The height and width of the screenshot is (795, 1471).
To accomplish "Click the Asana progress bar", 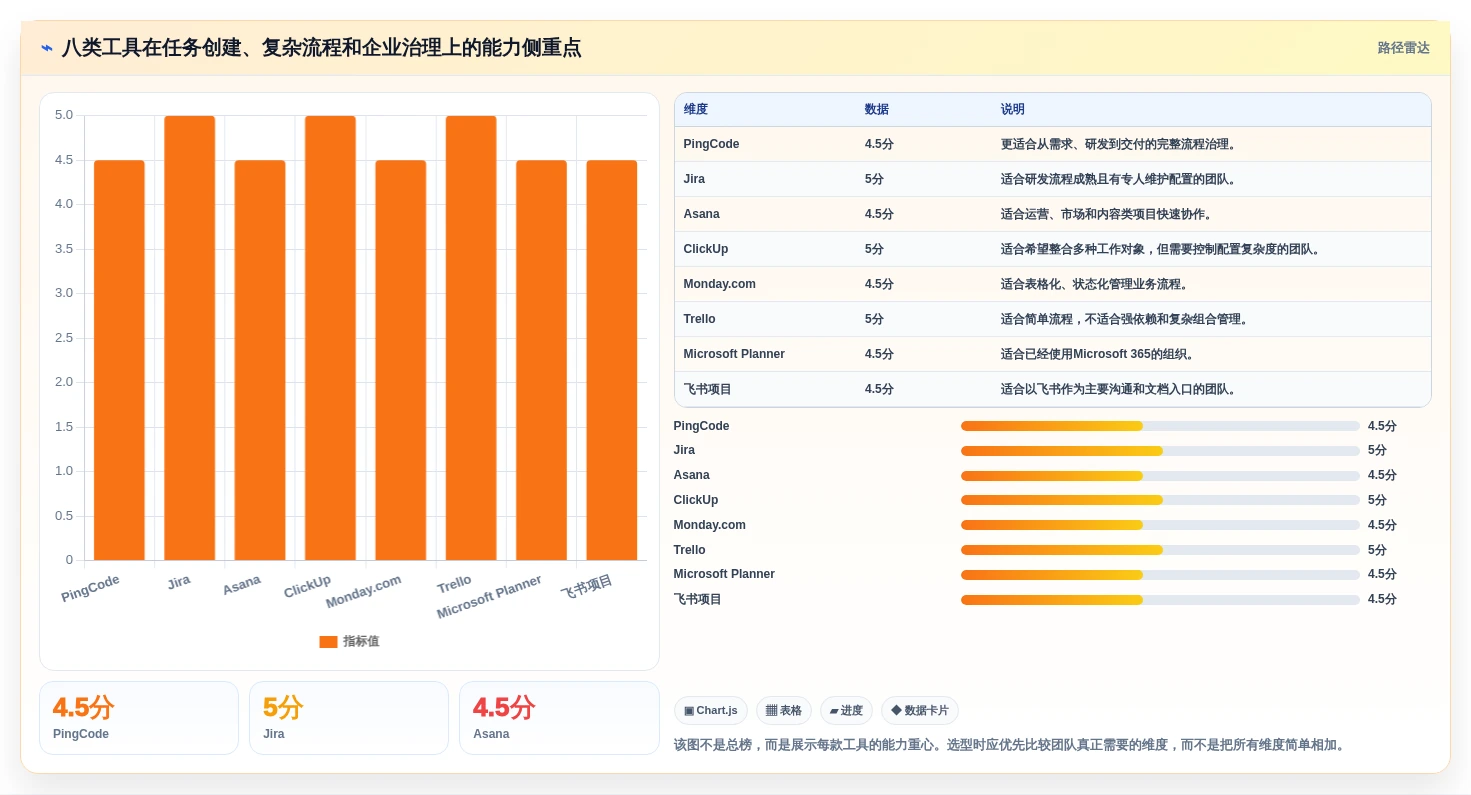I will click(x=1160, y=476).
